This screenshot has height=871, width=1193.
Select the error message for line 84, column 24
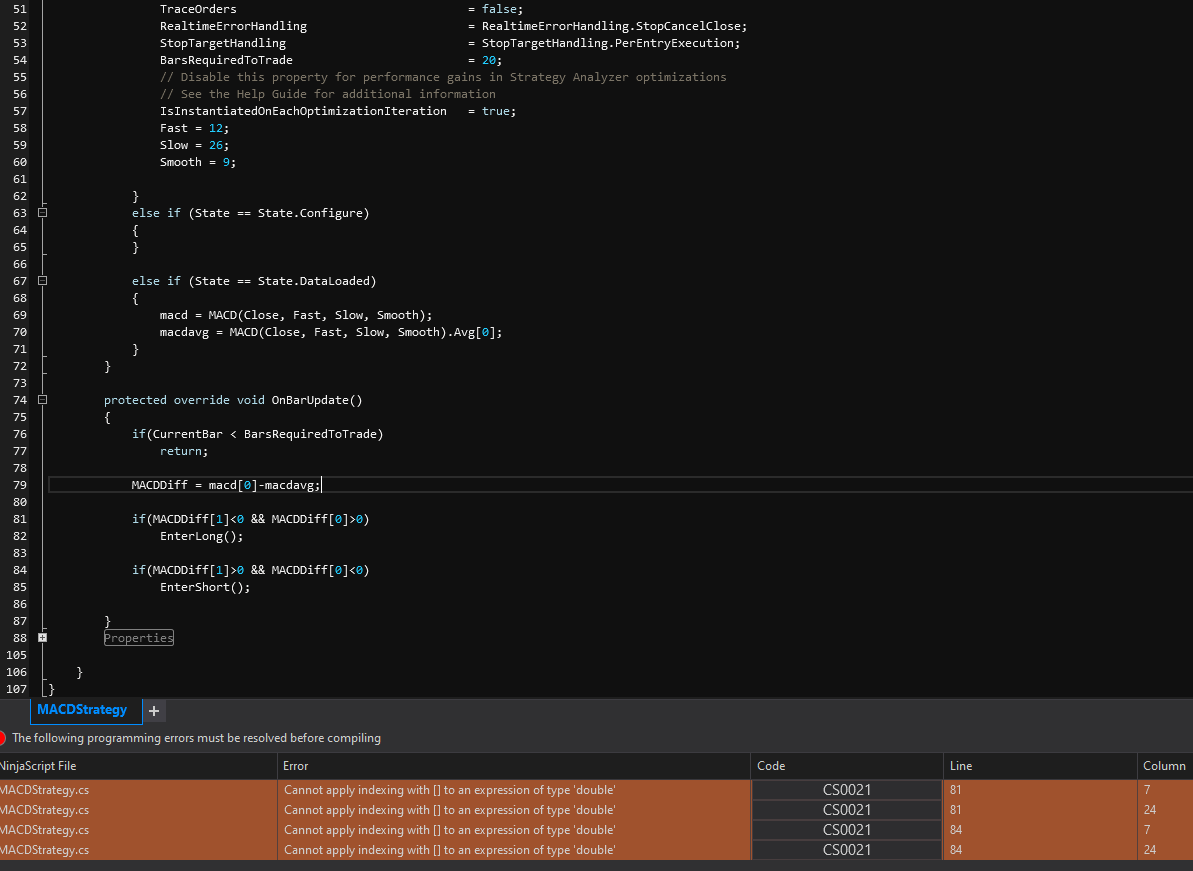click(449, 850)
